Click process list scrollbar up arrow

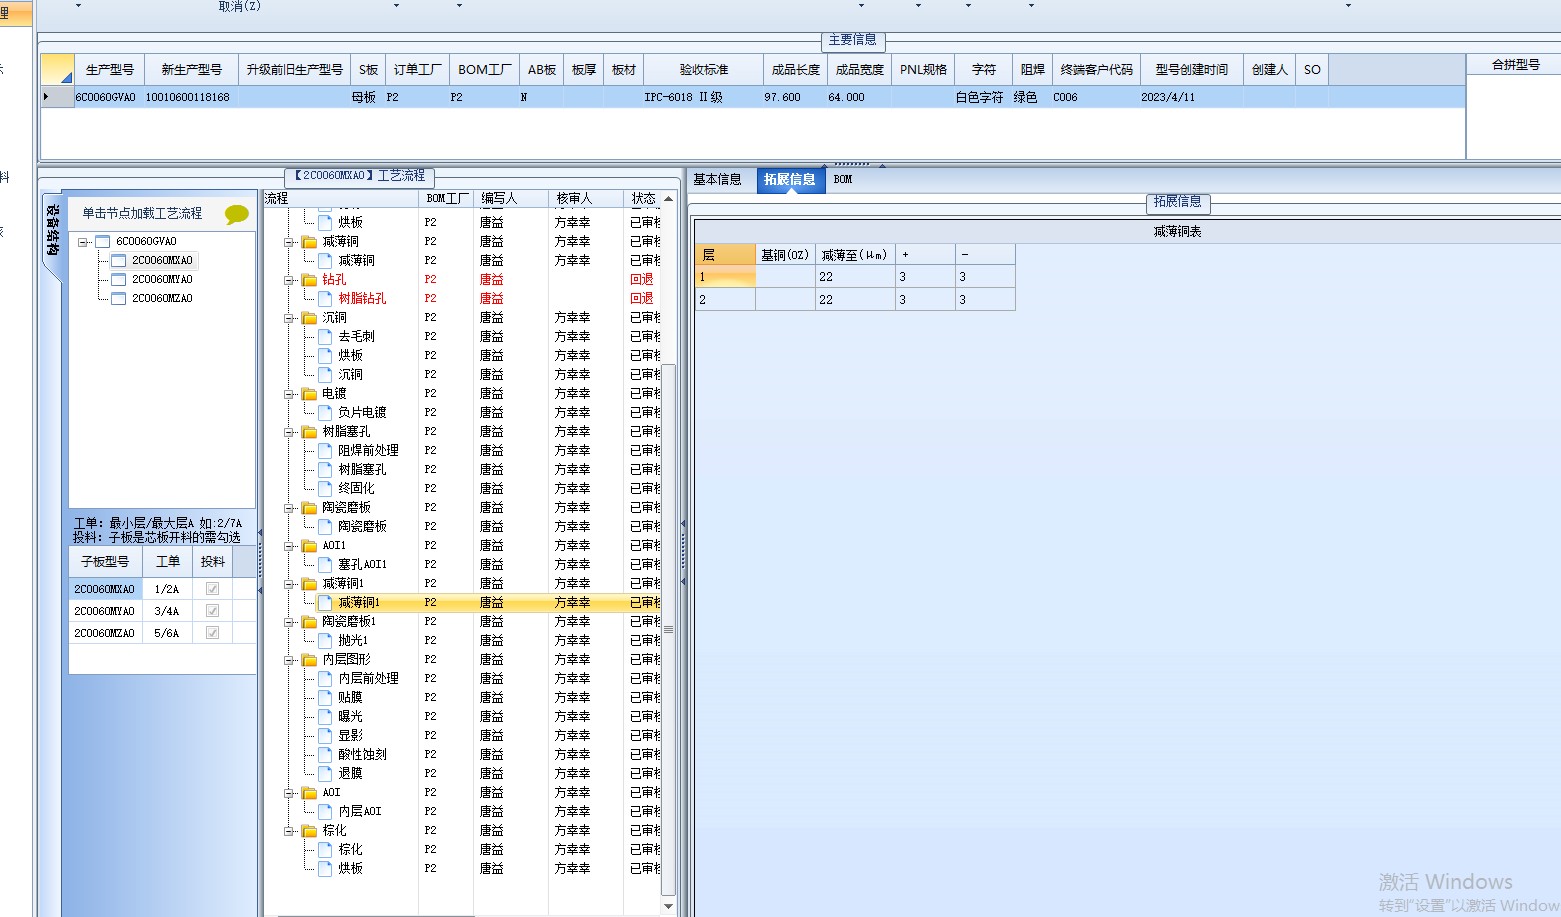point(669,199)
